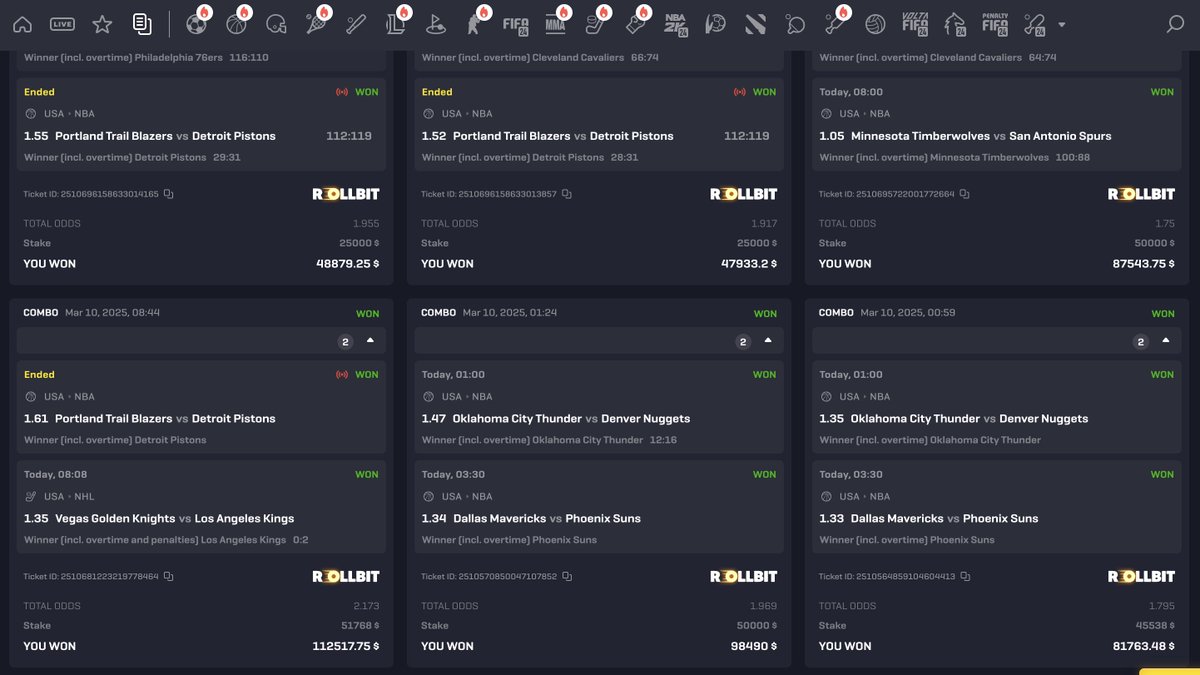Select the Counter-Strike soldier icon

(475, 24)
